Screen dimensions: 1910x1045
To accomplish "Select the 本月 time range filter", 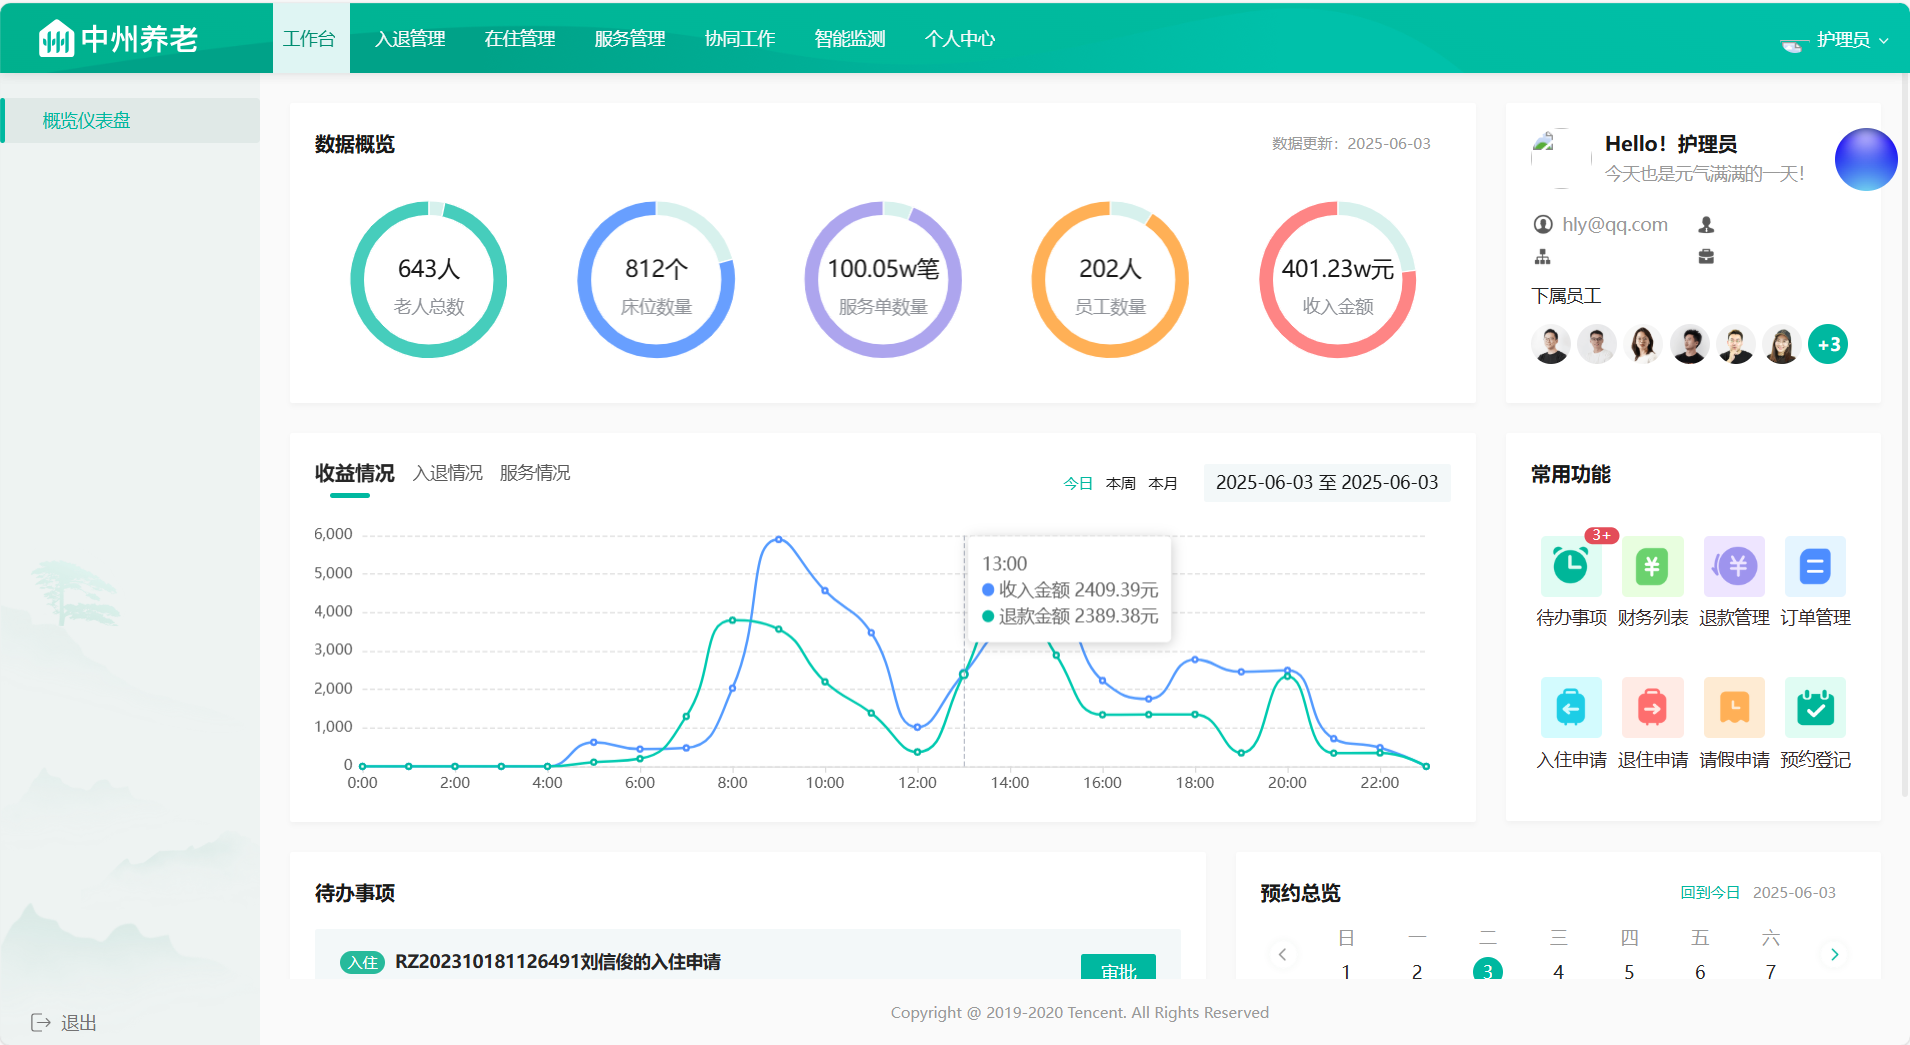I will pyautogui.click(x=1163, y=483).
